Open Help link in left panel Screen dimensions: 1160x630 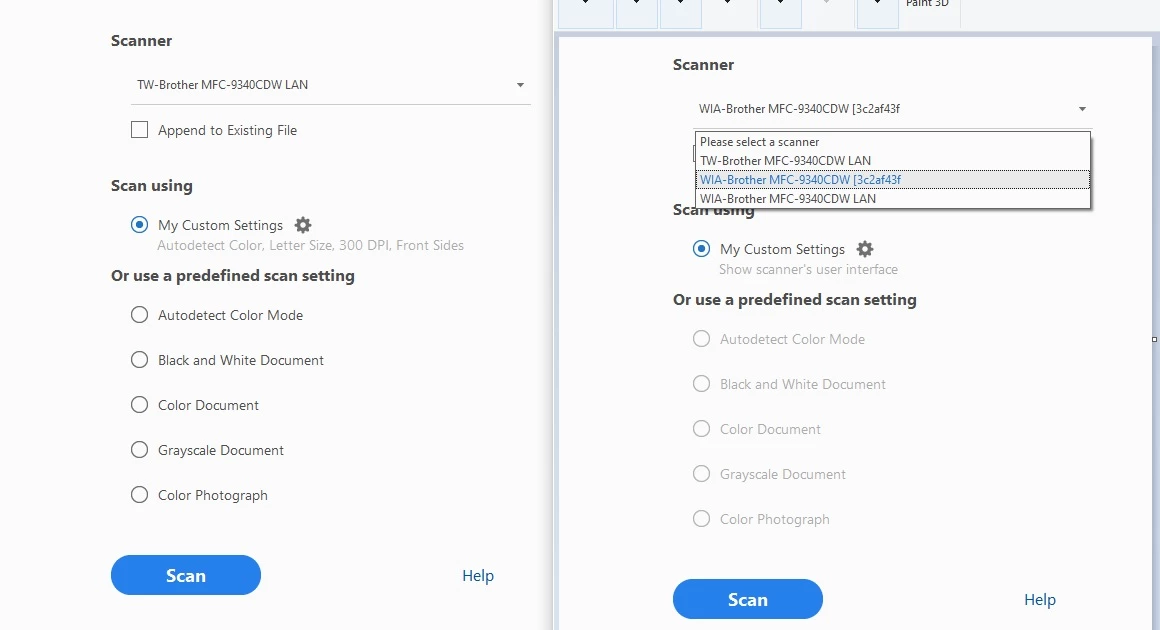pyautogui.click(x=478, y=575)
